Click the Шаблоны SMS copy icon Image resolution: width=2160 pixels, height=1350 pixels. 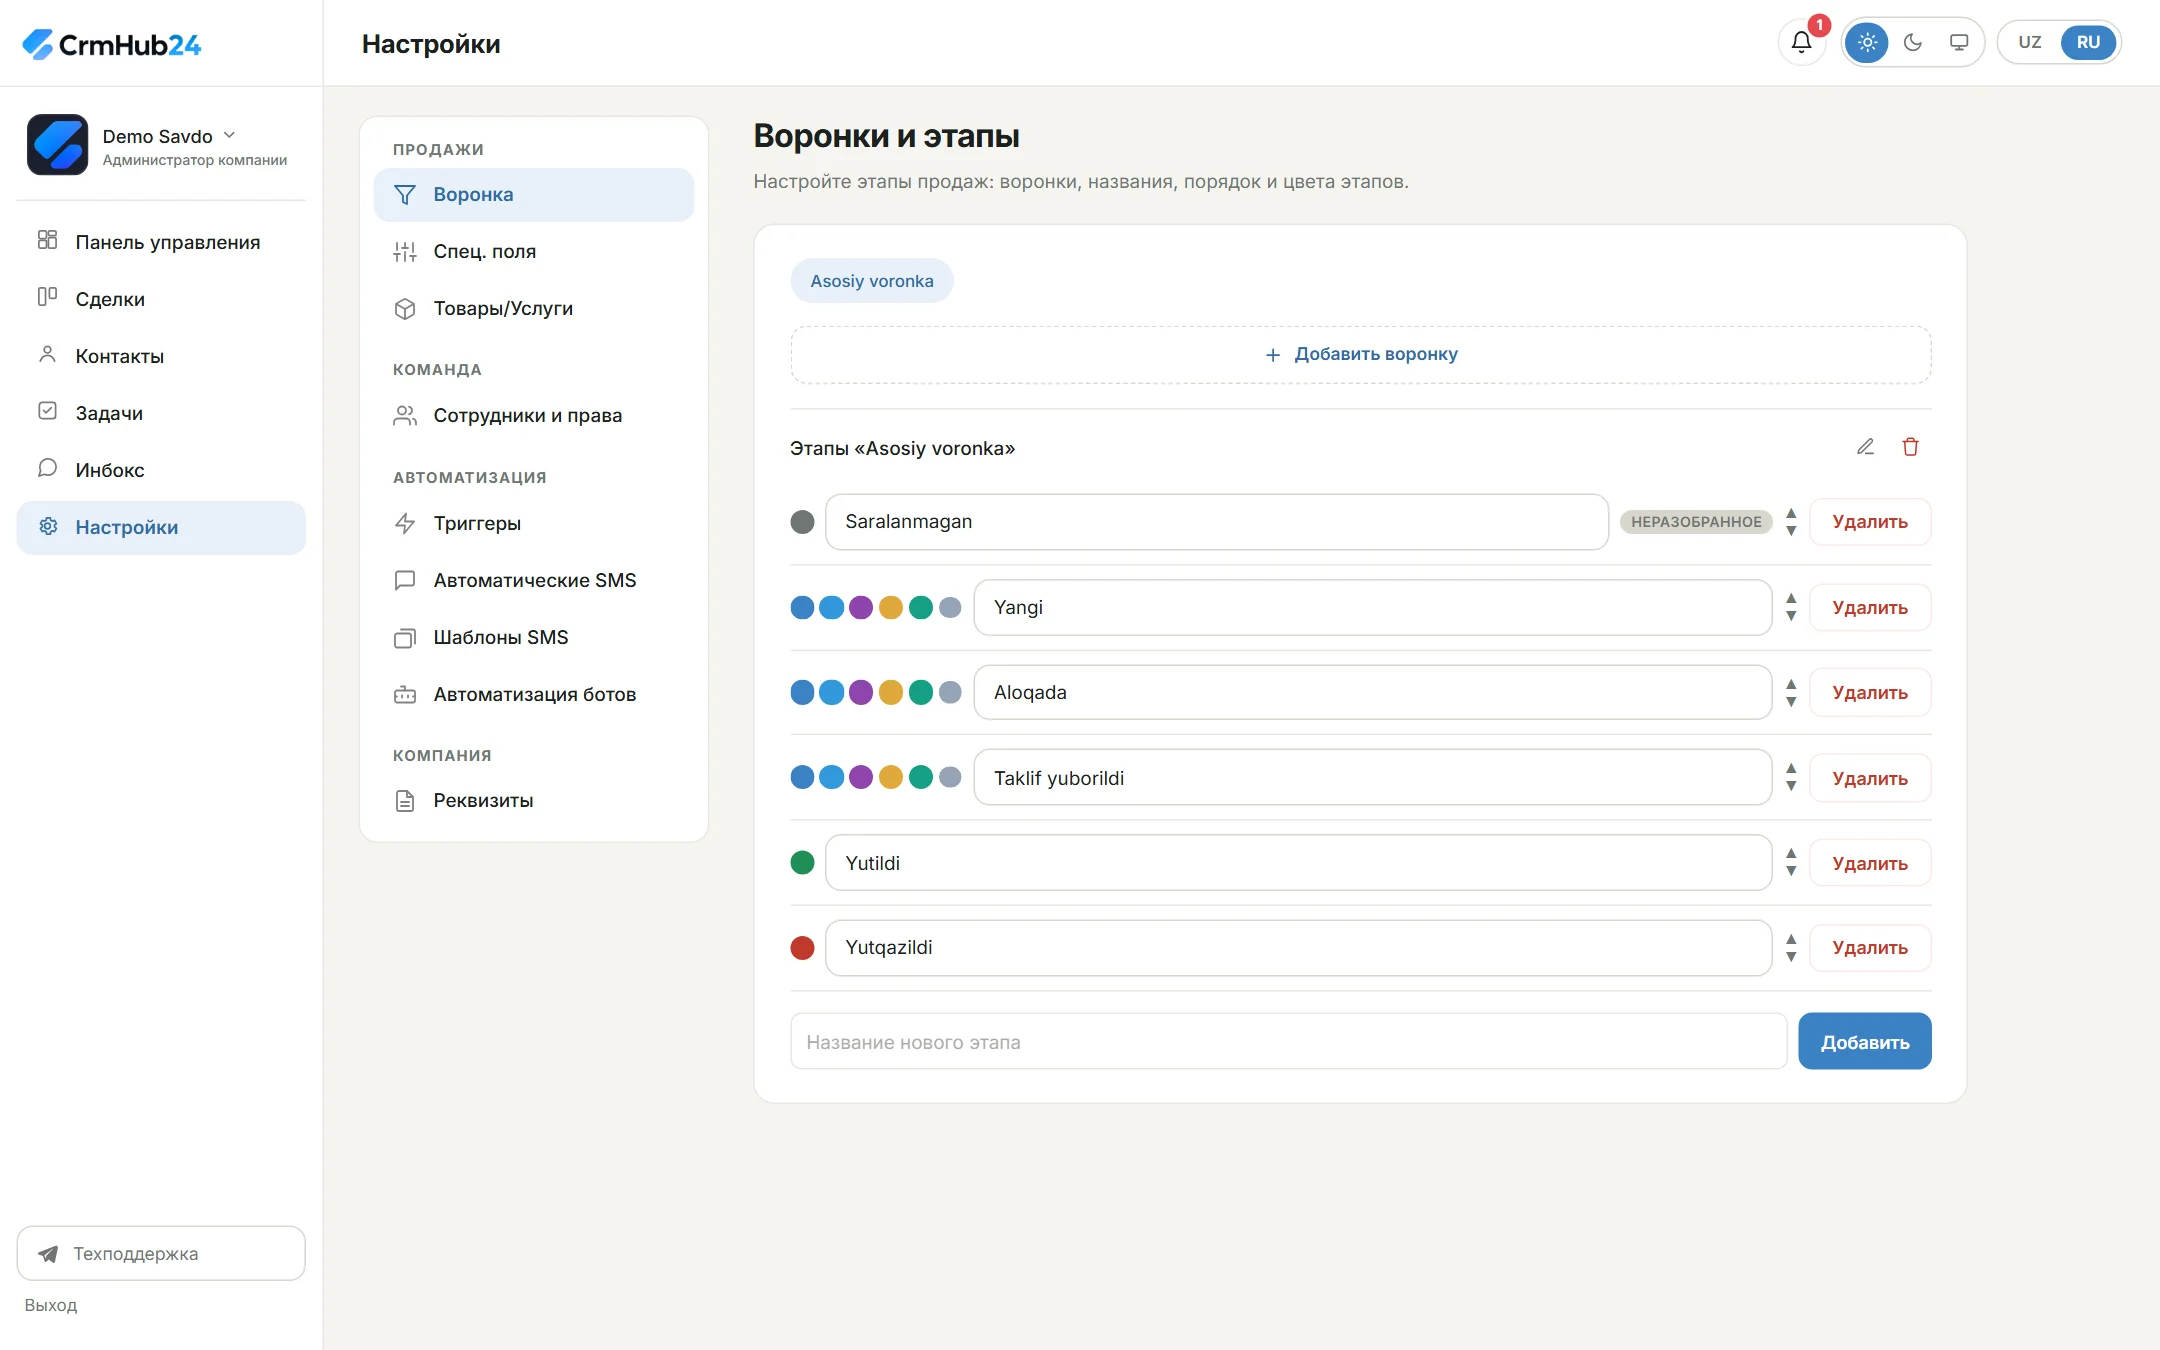point(405,637)
